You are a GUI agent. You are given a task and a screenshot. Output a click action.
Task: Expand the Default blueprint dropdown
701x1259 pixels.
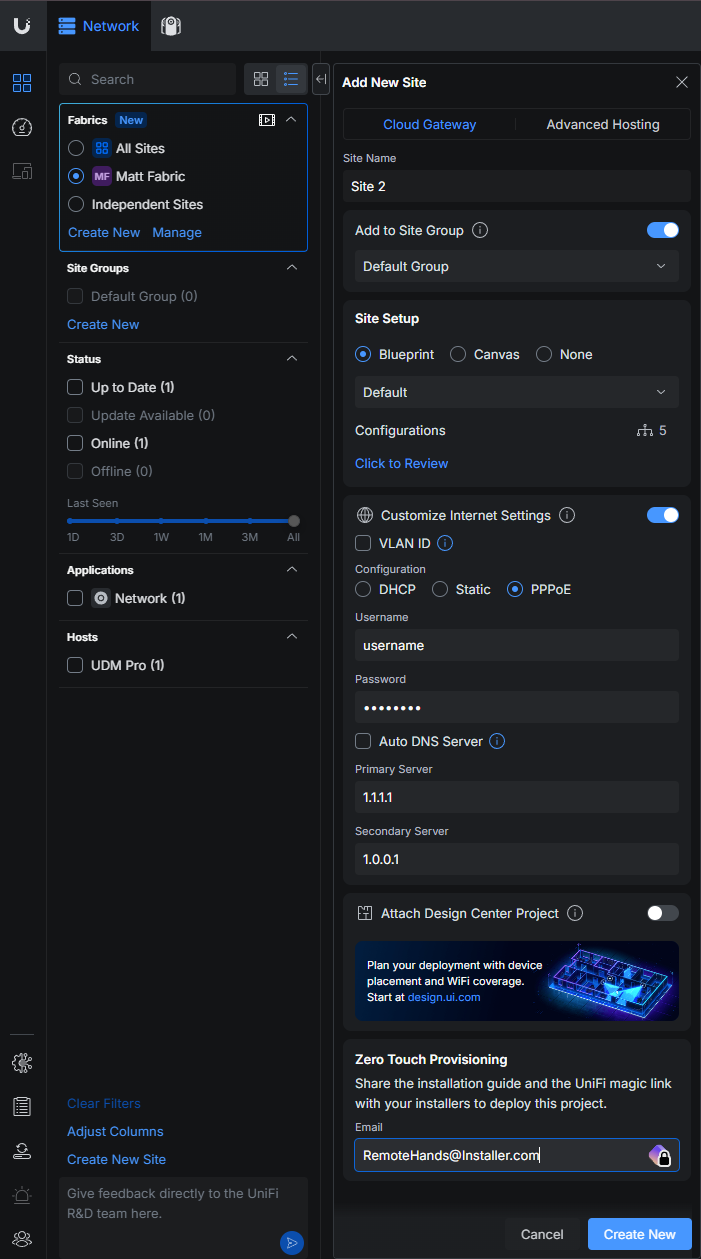516,392
